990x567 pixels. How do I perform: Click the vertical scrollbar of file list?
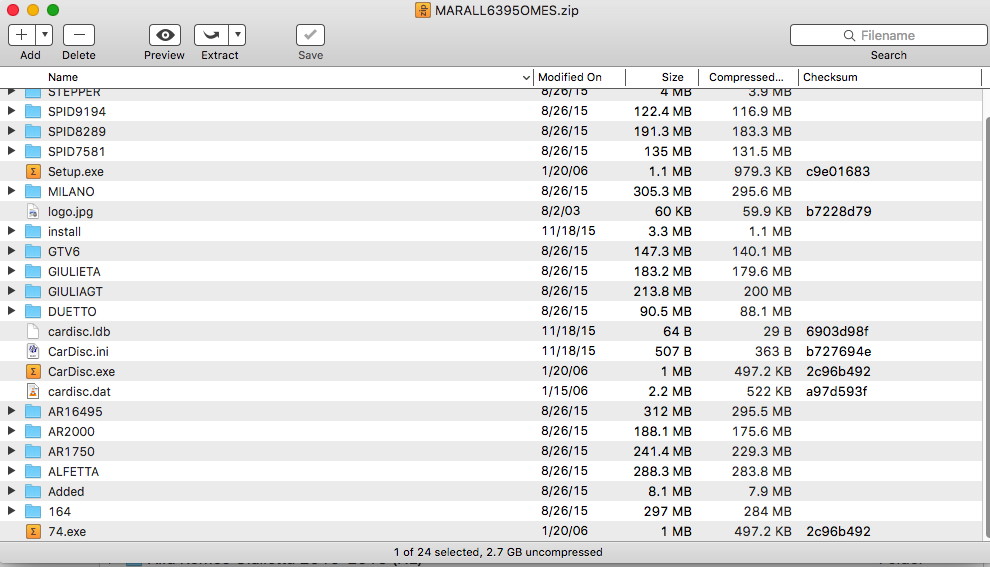986,326
